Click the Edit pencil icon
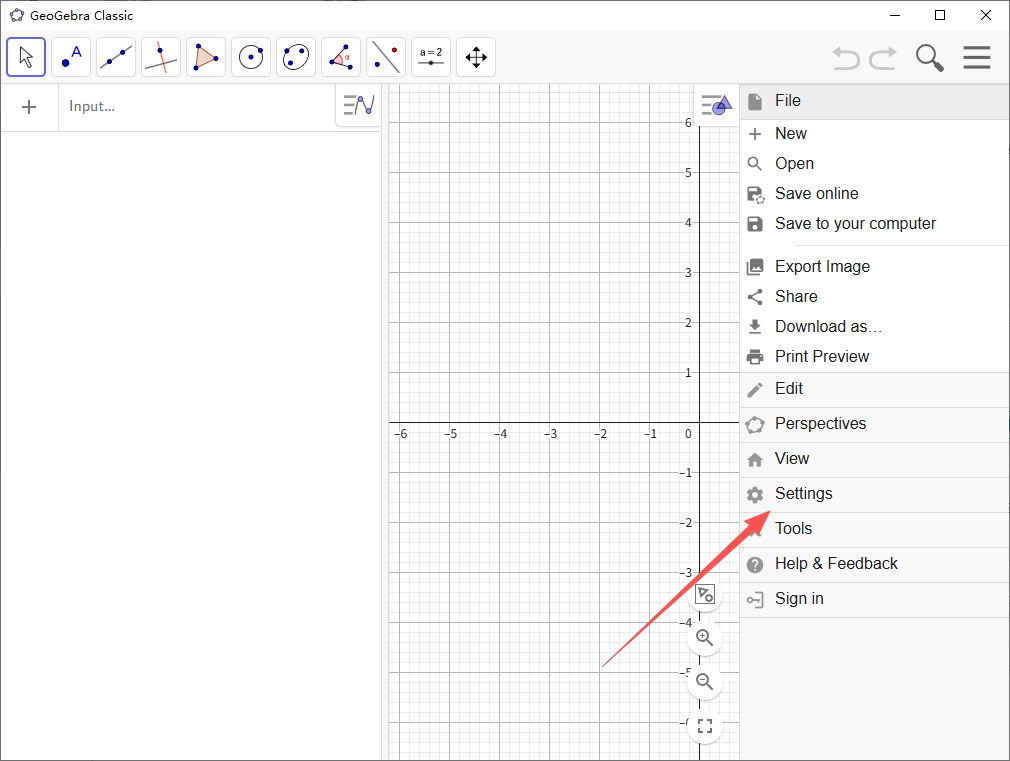Viewport: 1010px width, 761px height. [x=755, y=389]
